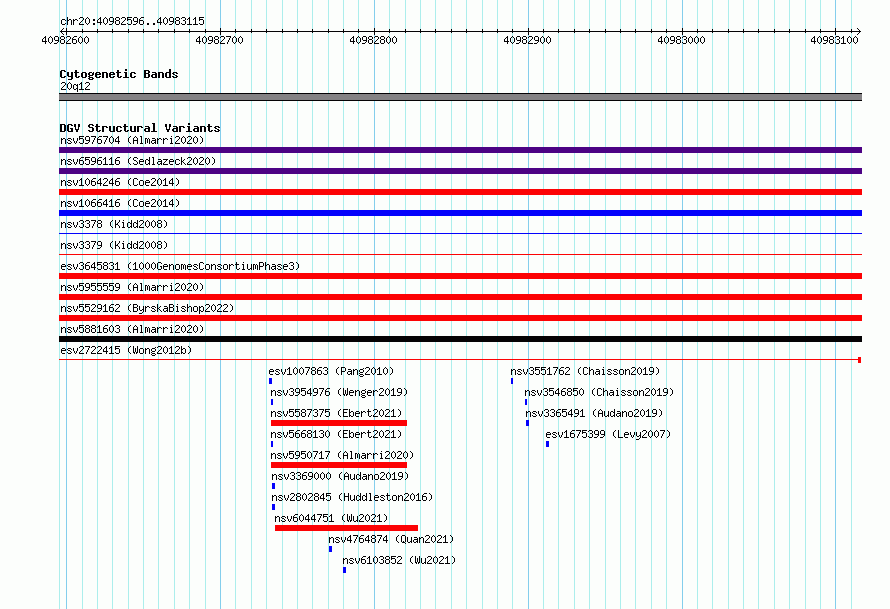
Task: Click the red bar under nsv5950717 (Almarri2020)
Action: [339, 465]
